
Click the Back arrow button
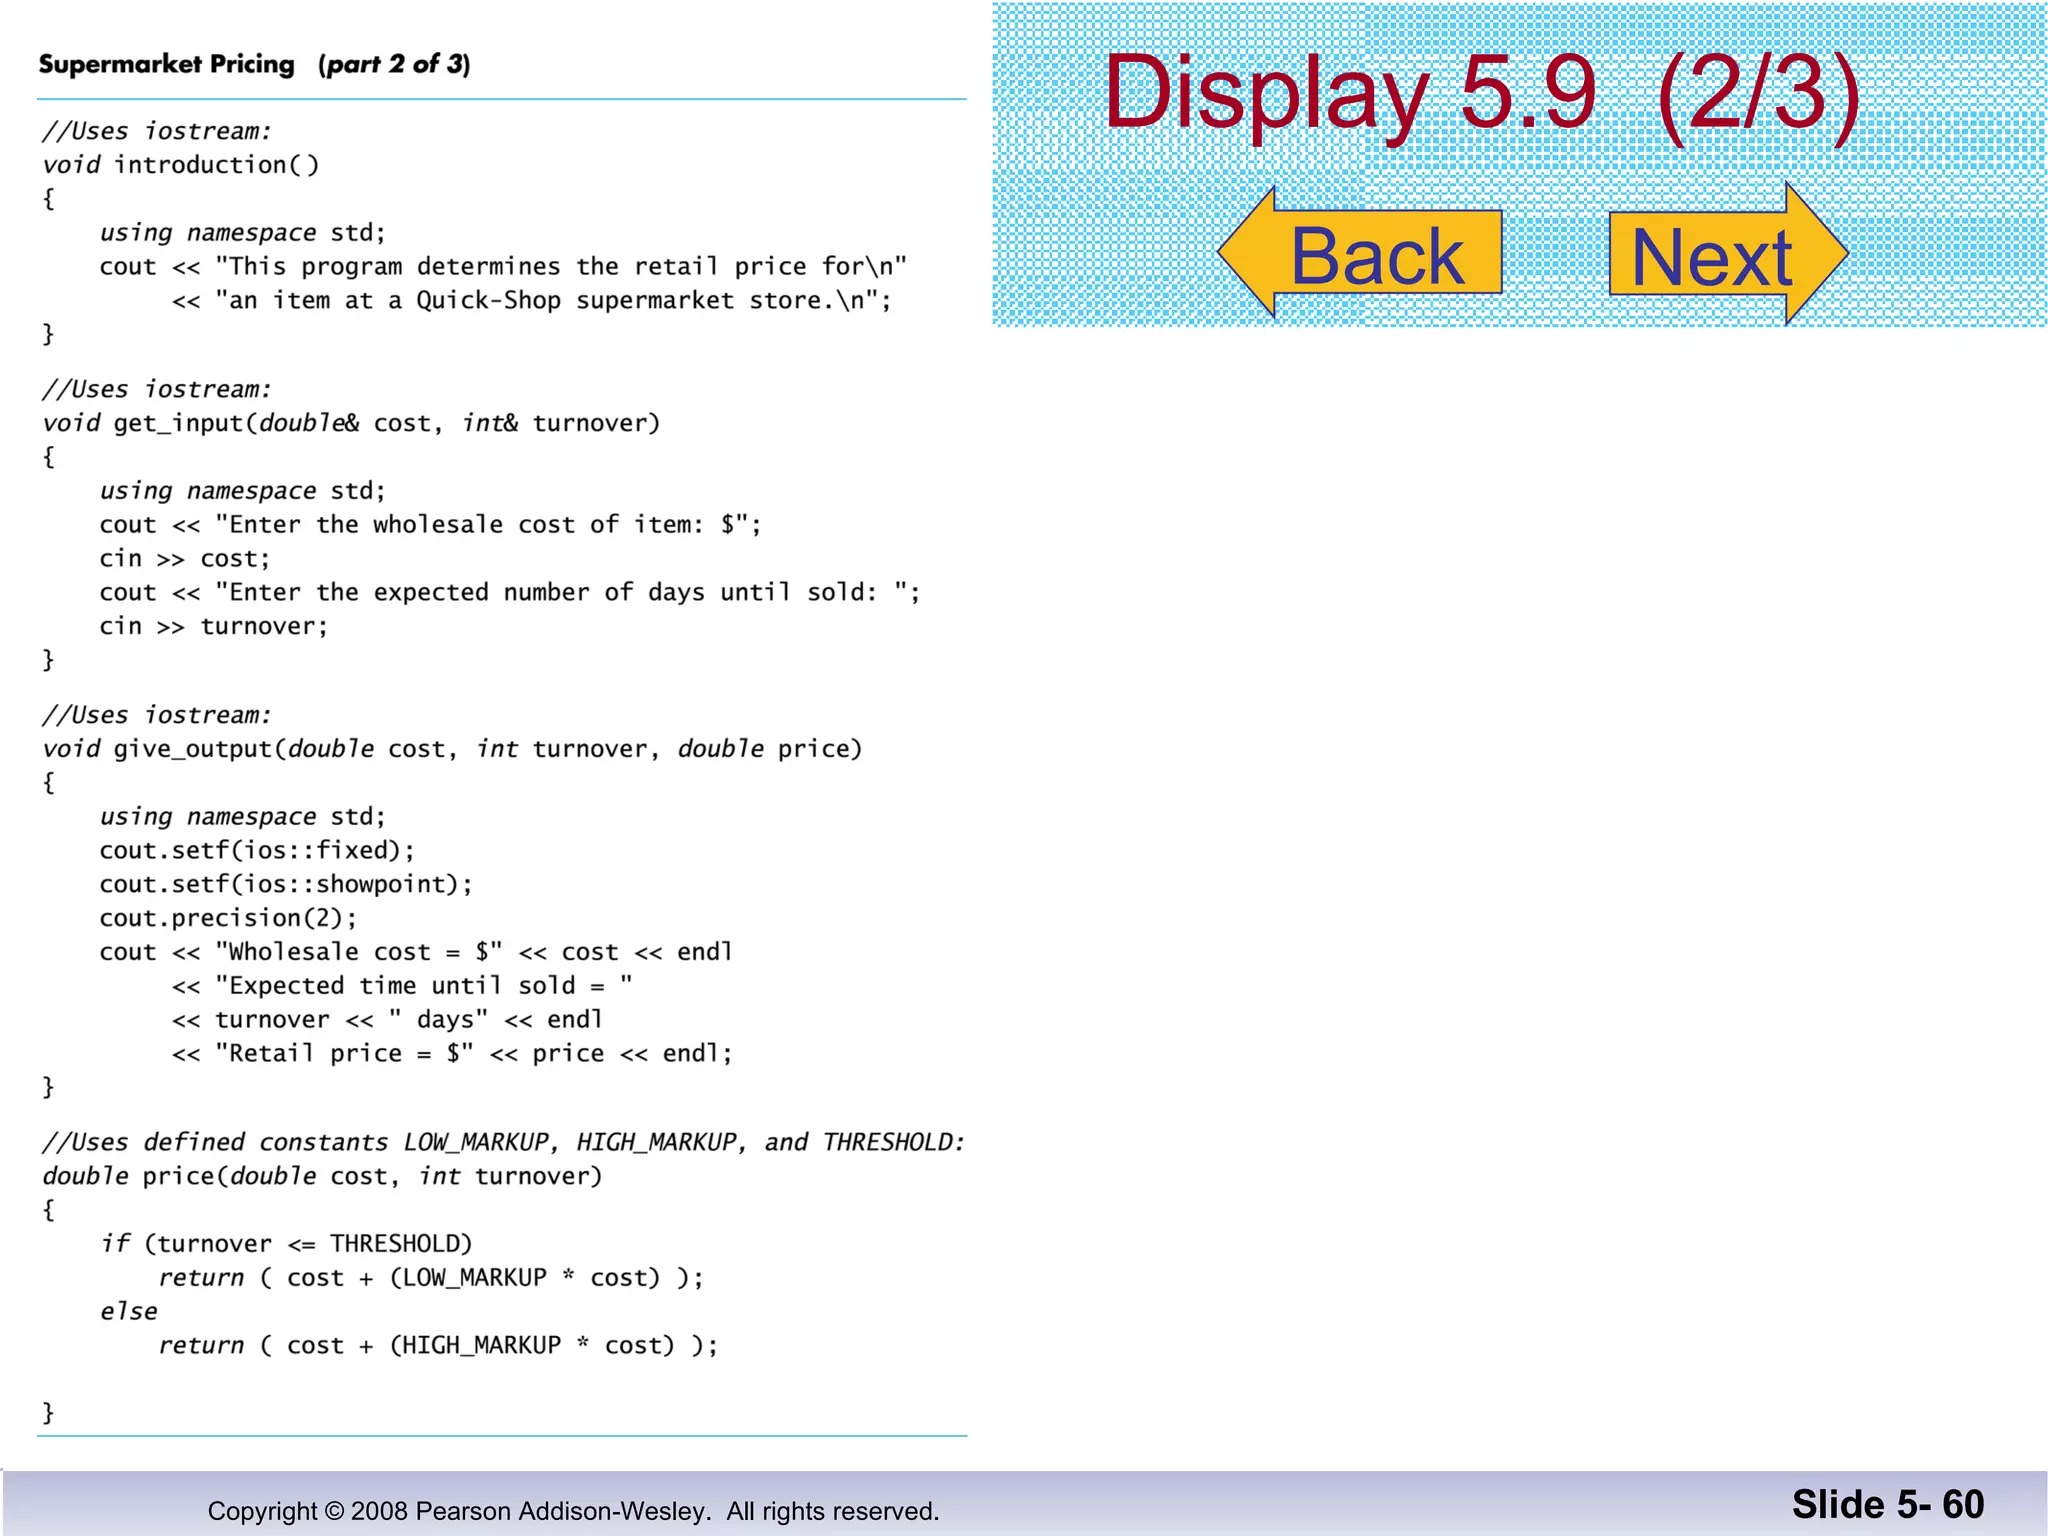coord(1361,253)
